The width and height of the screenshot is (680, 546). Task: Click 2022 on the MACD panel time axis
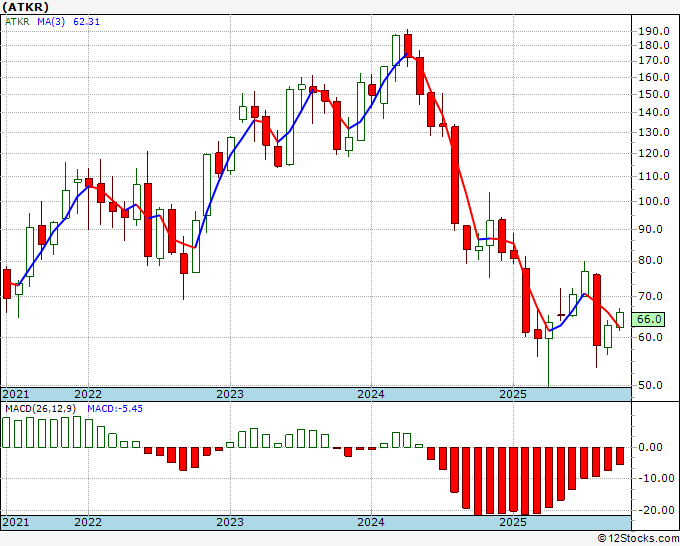click(x=88, y=522)
